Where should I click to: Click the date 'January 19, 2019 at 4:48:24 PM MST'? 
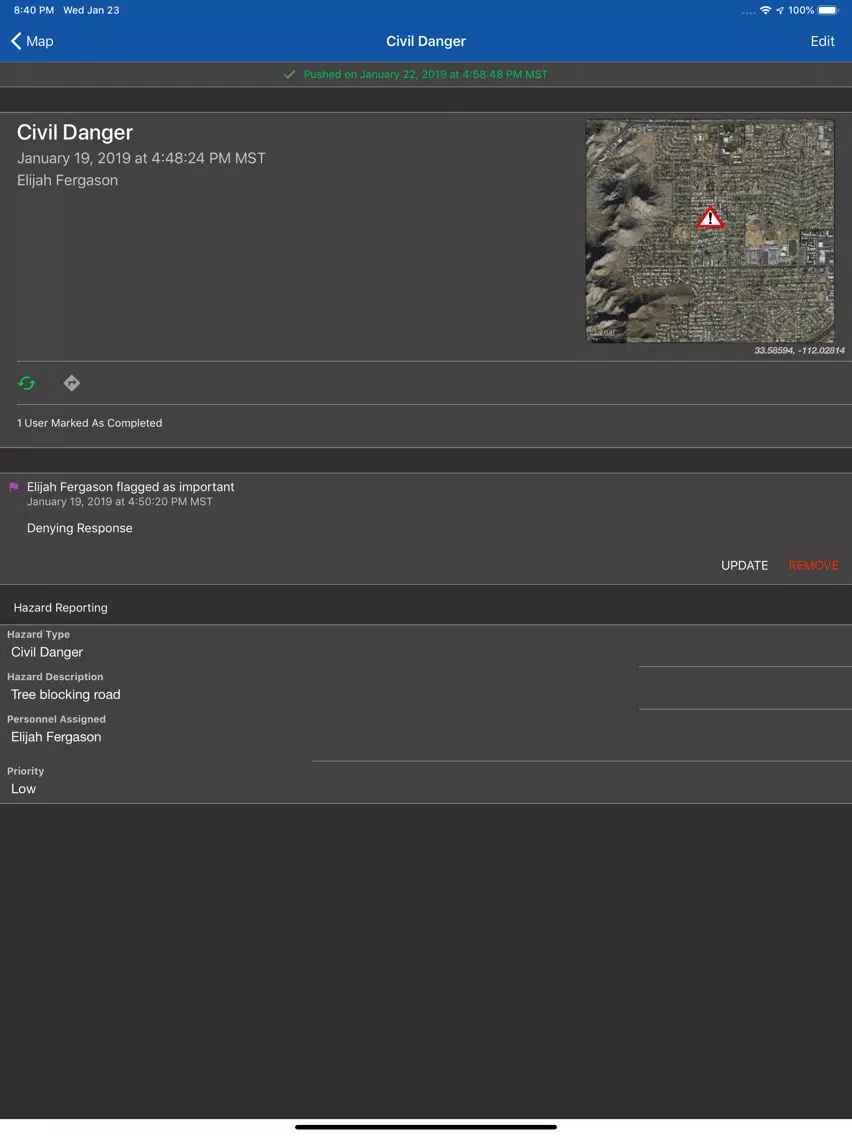point(141,158)
